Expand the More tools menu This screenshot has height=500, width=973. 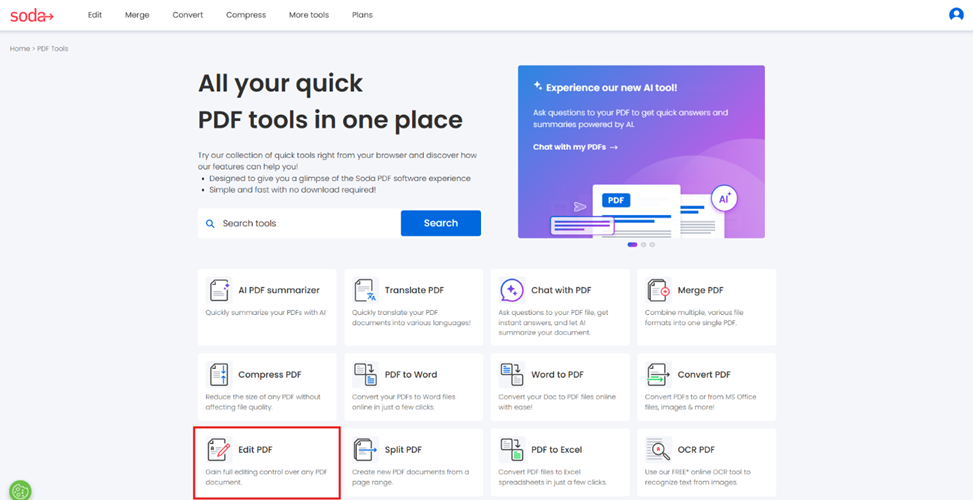click(x=308, y=15)
